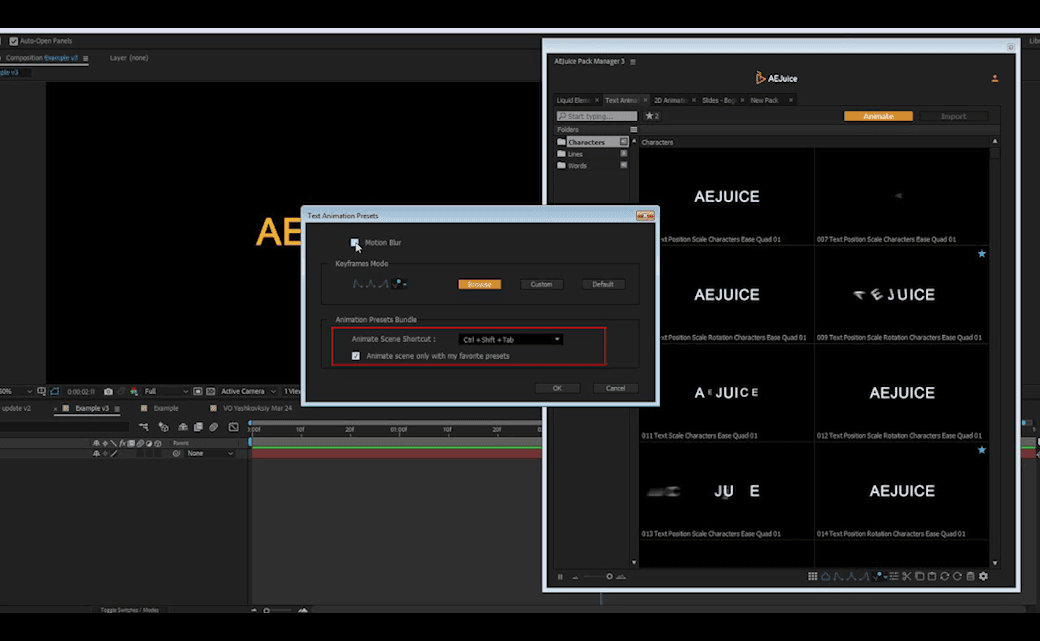Click the small thumbnails mountain icon
Viewport: 1040px width, 641px height.
[x=575, y=577]
